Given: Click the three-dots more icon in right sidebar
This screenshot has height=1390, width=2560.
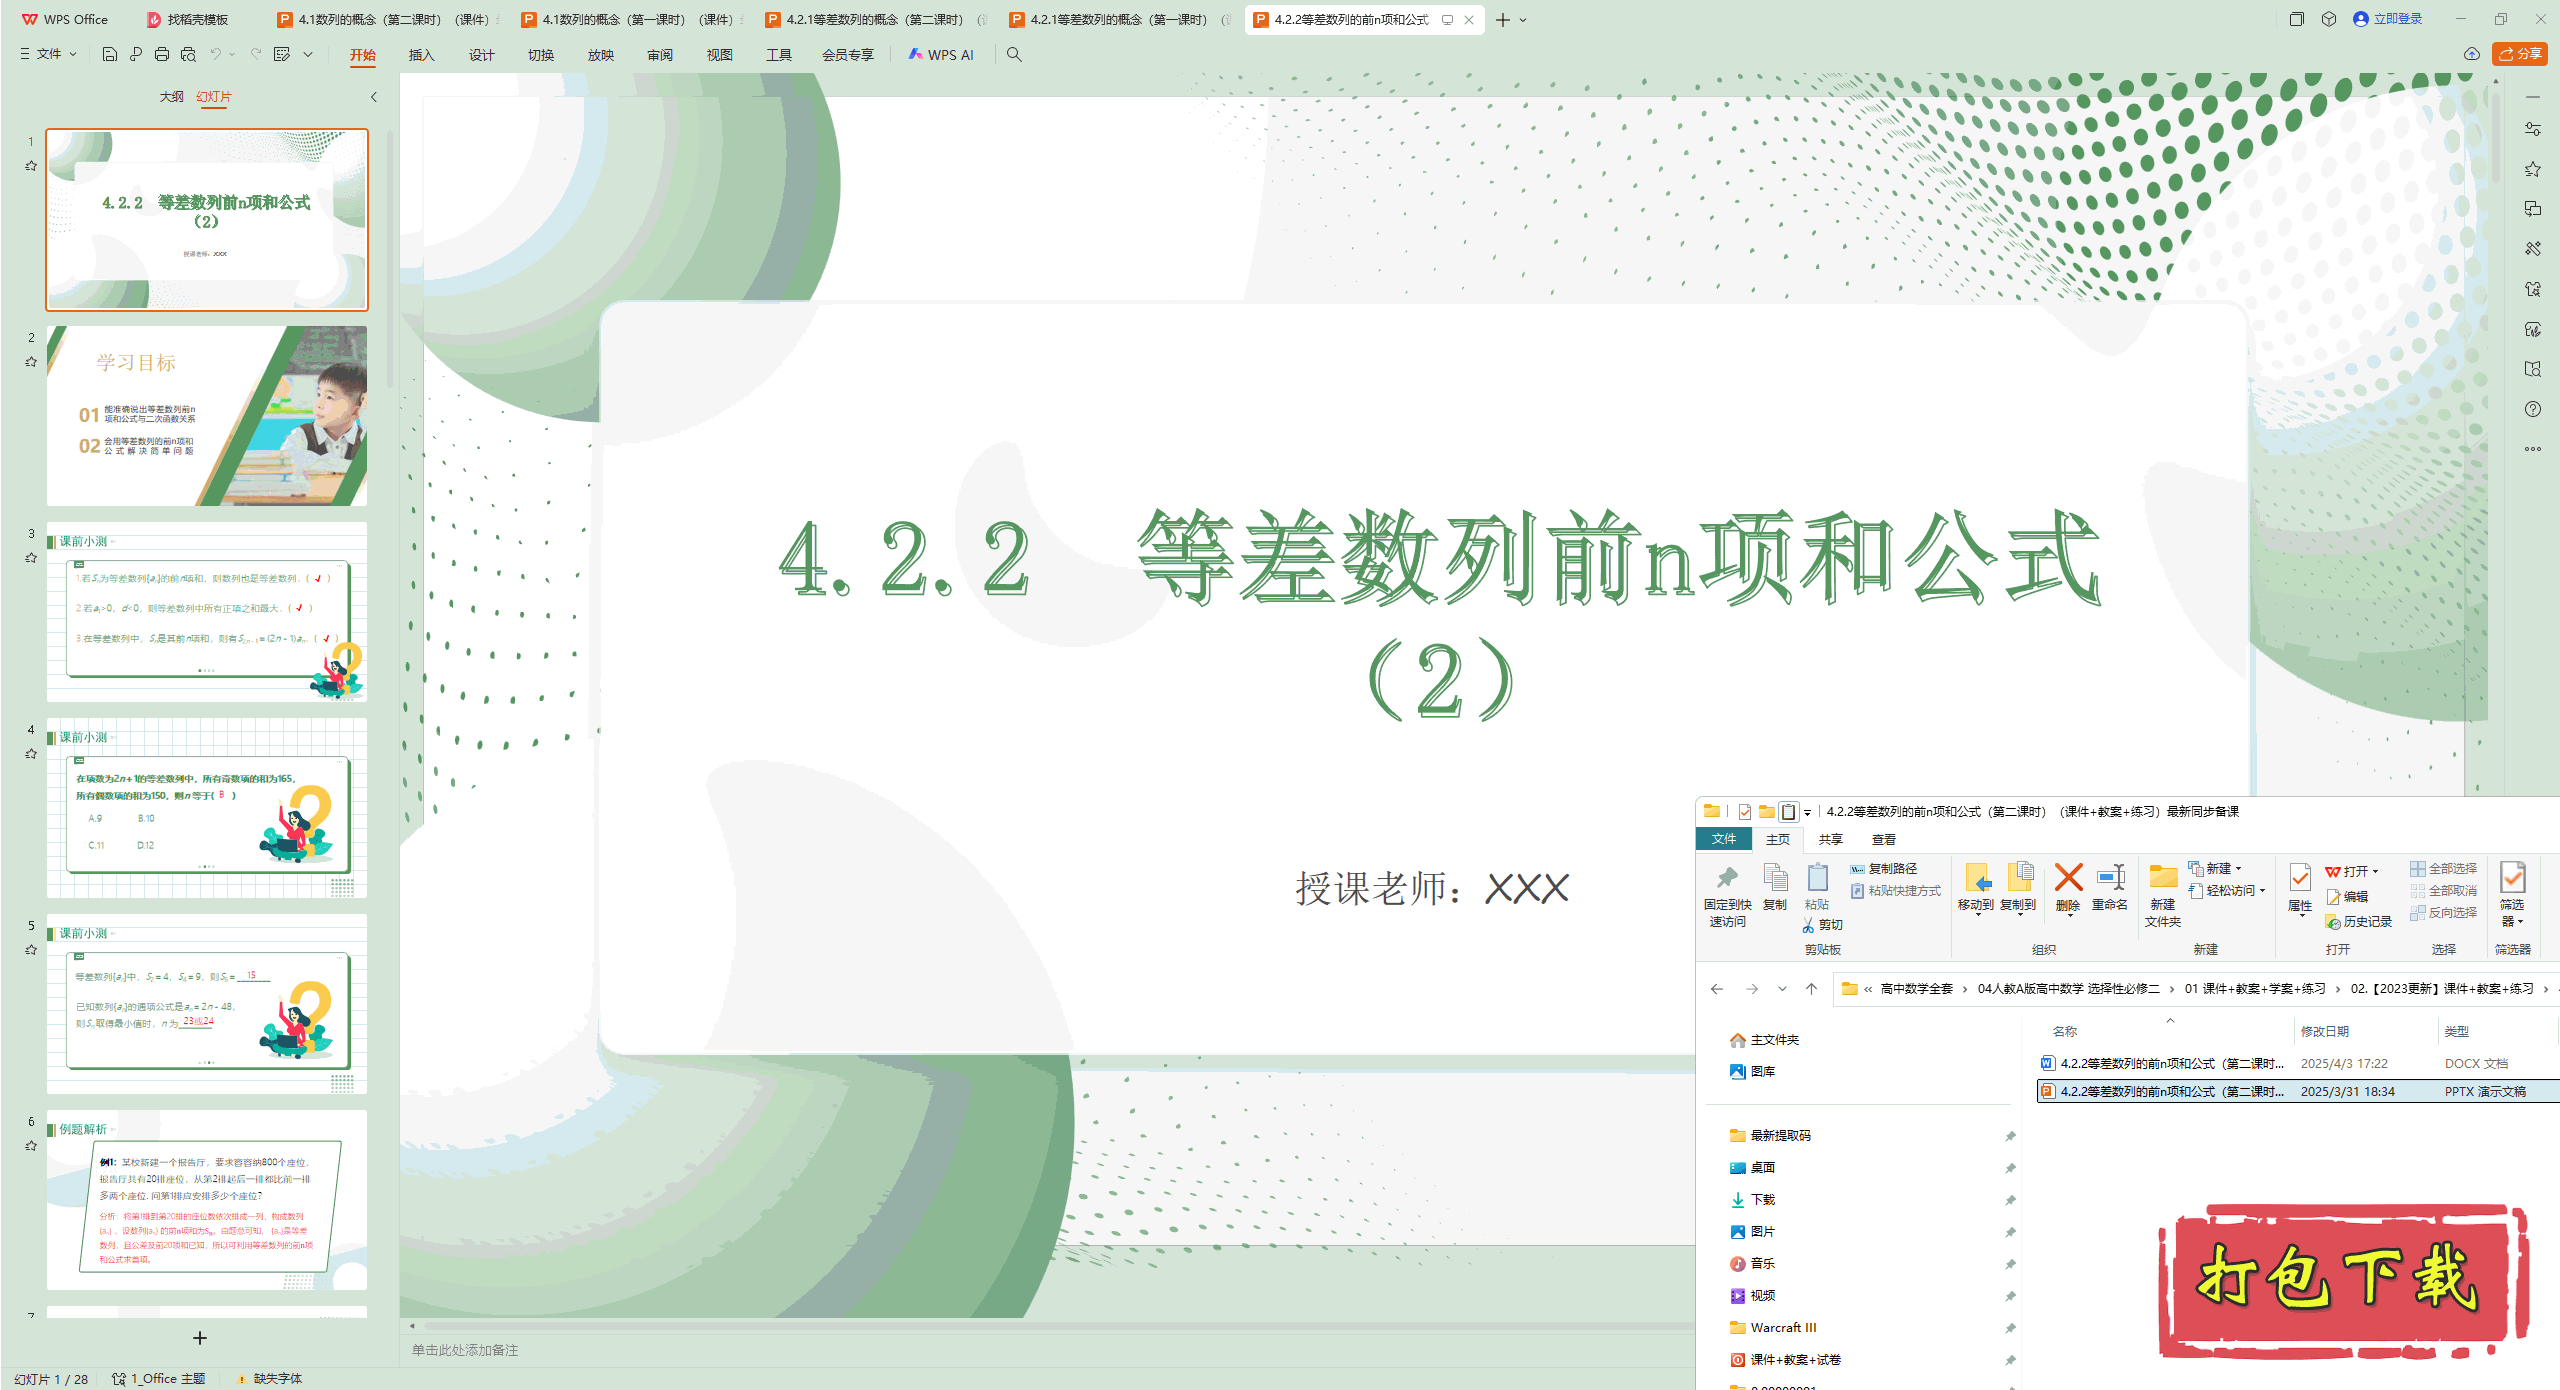Looking at the screenshot, I should [2532, 449].
